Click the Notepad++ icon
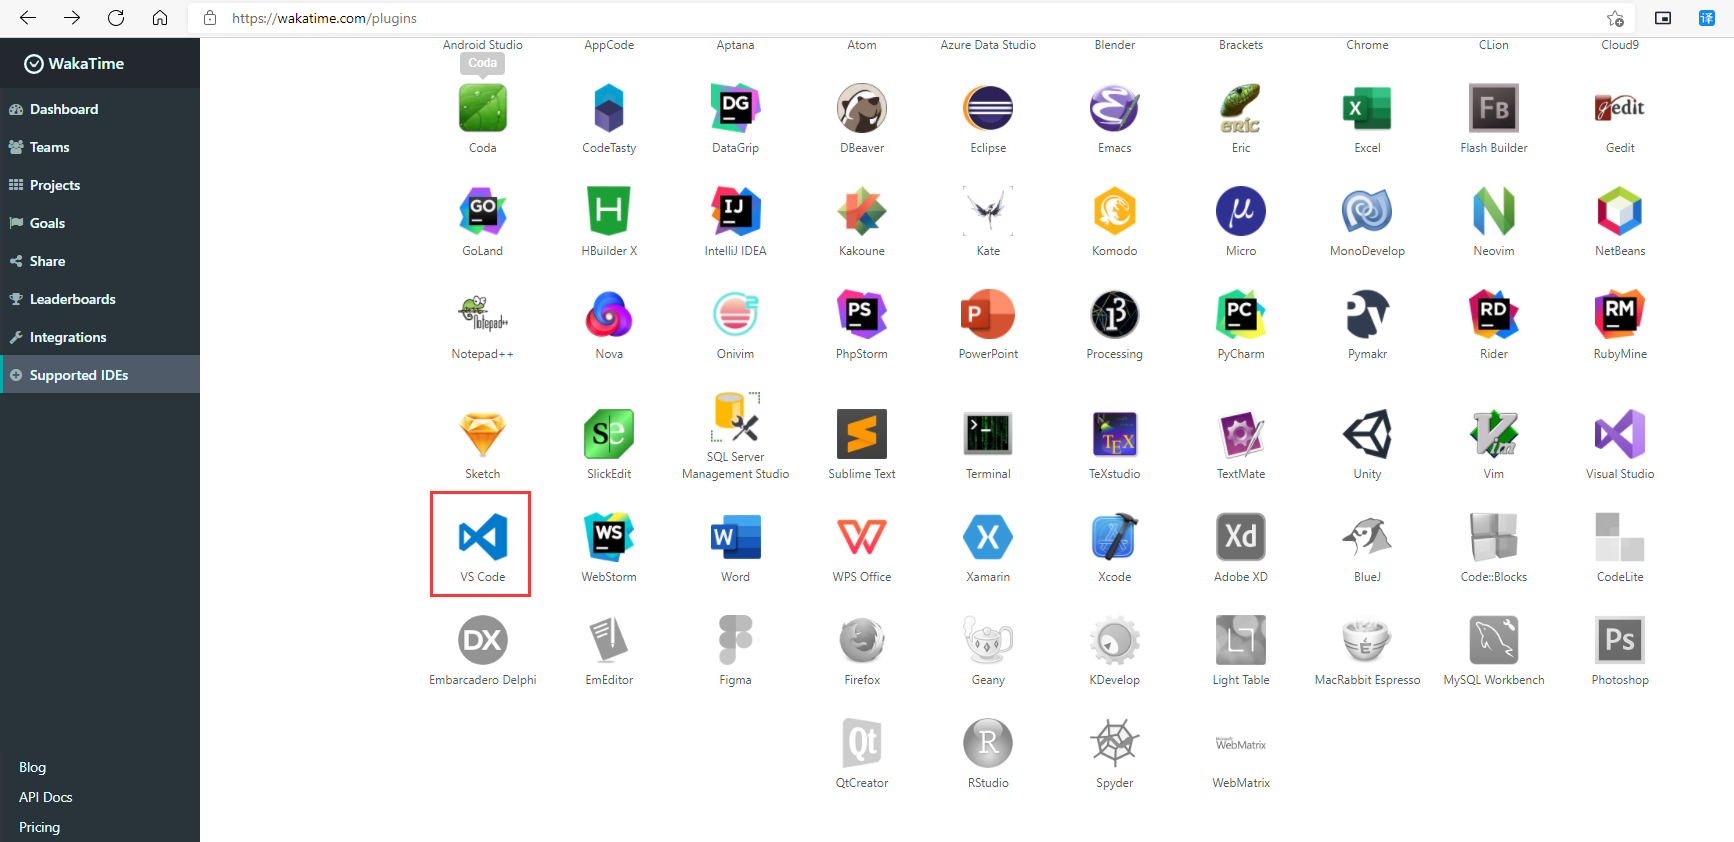The width and height of the screenshot is (1734, 842). coord(482,314)
